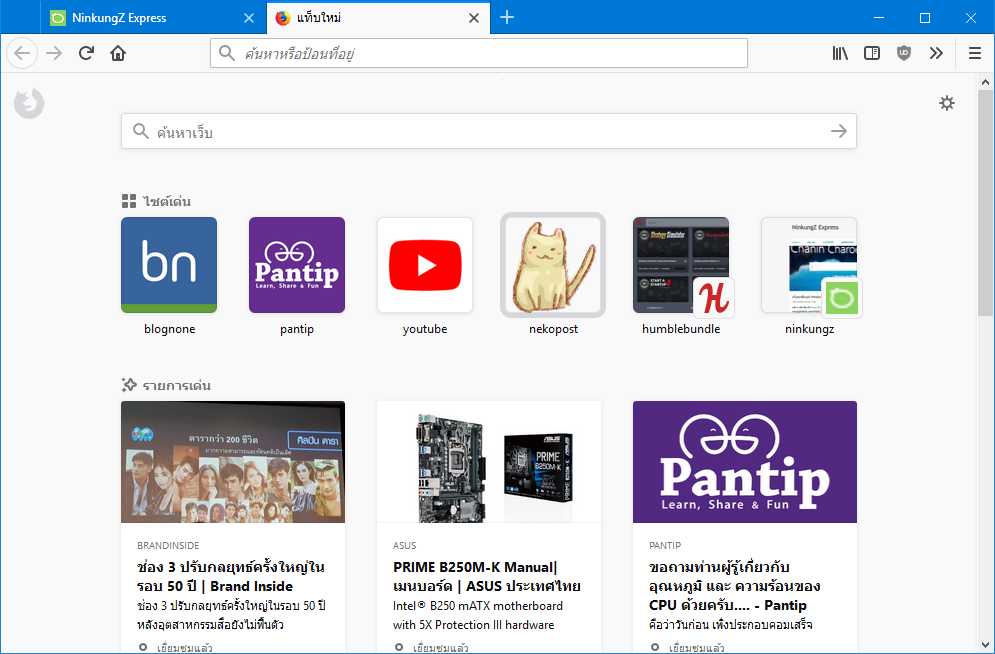Go back with the back arrow button

[22, 53]
